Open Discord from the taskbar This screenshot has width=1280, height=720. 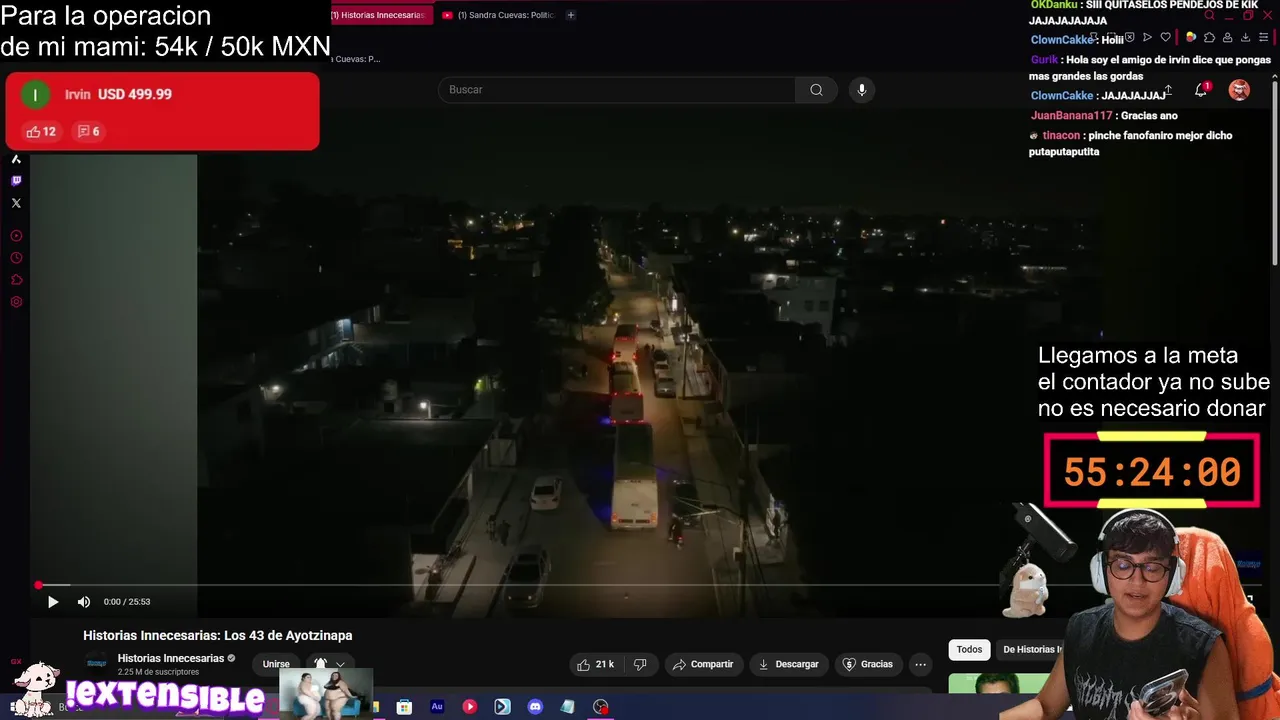535,707
